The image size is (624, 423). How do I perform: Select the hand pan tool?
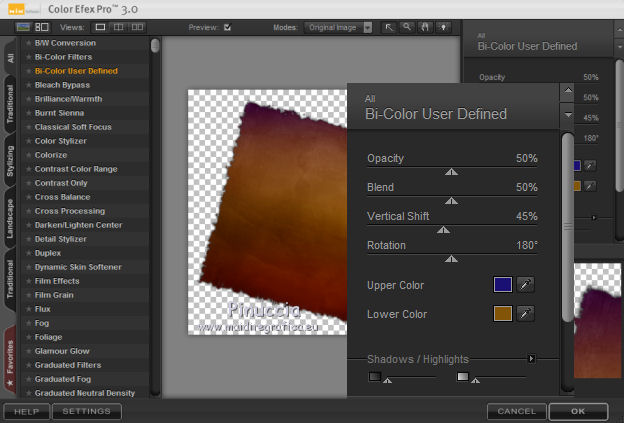point(425,27)
